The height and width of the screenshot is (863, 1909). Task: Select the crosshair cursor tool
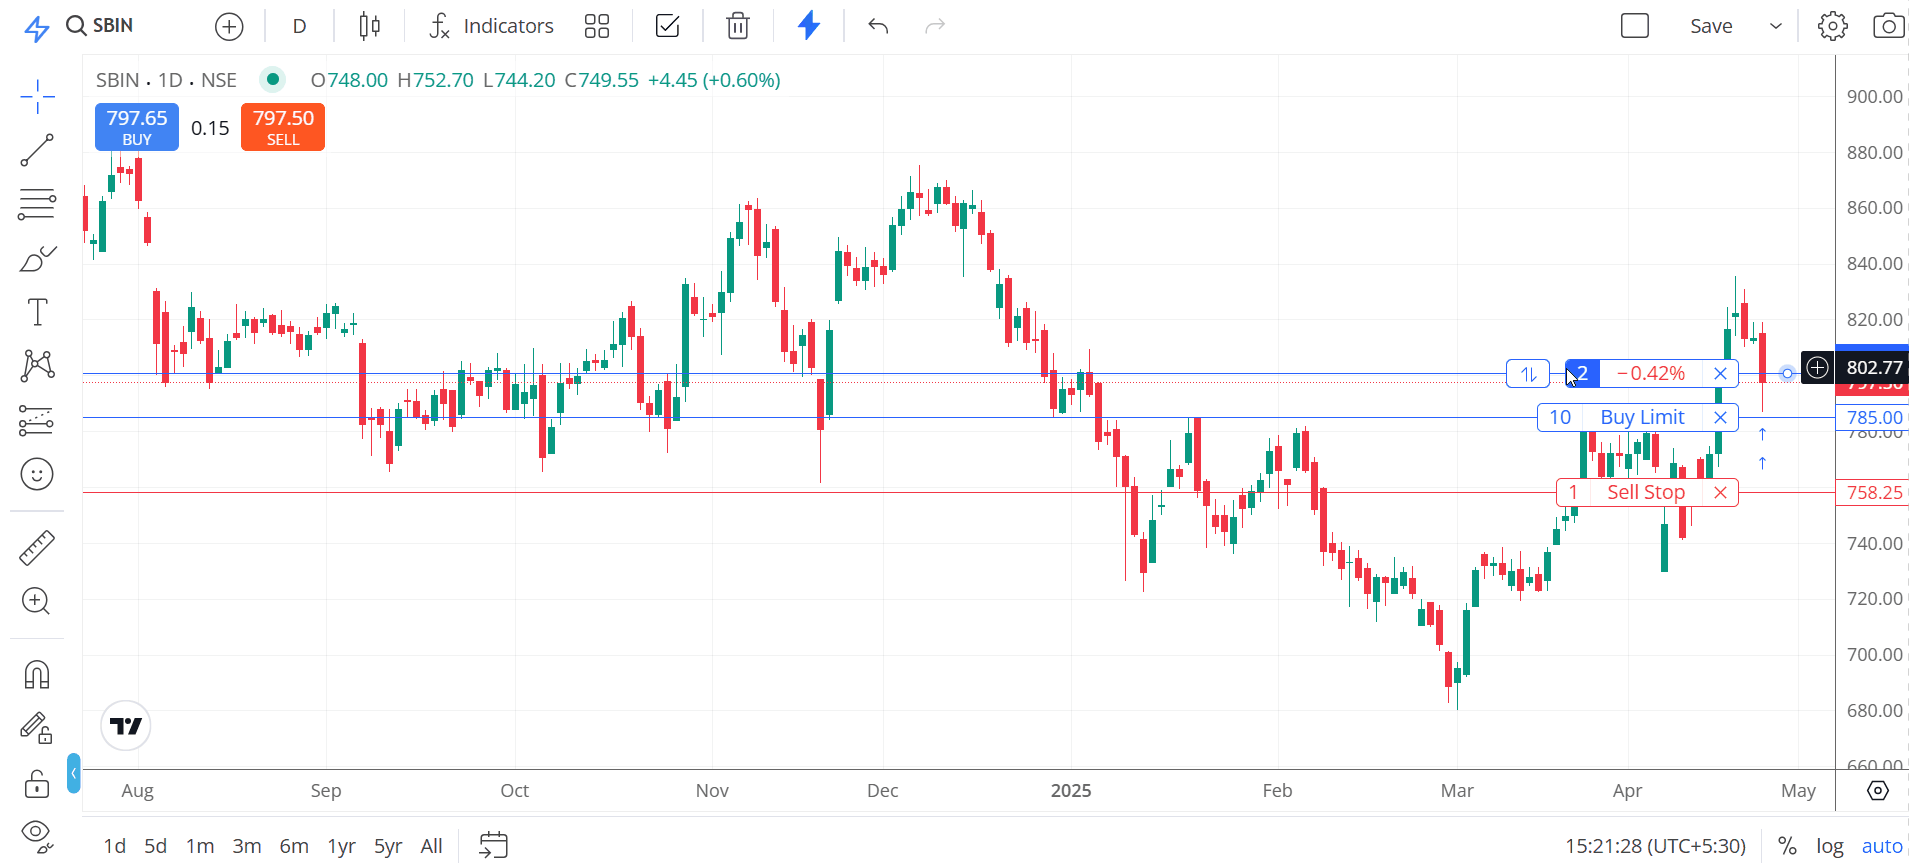pos(37,97)
